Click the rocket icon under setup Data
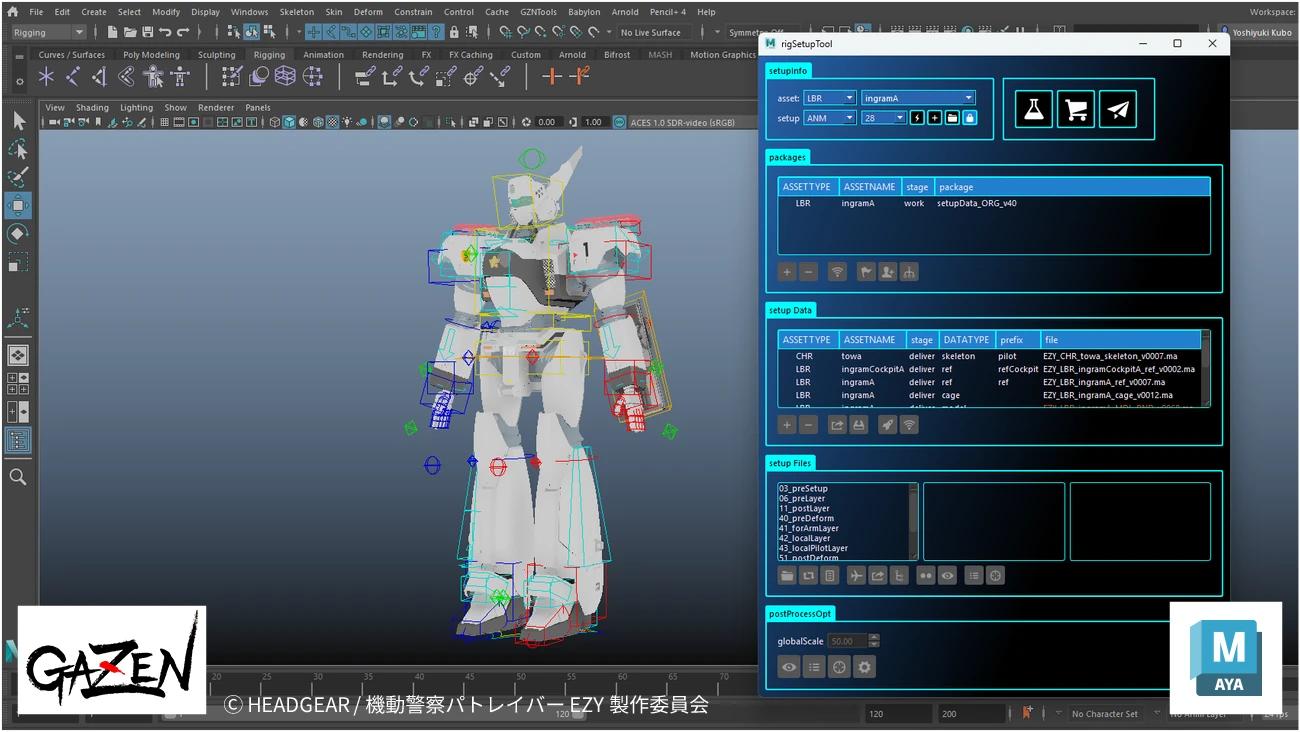This screenshot has width=1300, height=732. coord(887,425)
